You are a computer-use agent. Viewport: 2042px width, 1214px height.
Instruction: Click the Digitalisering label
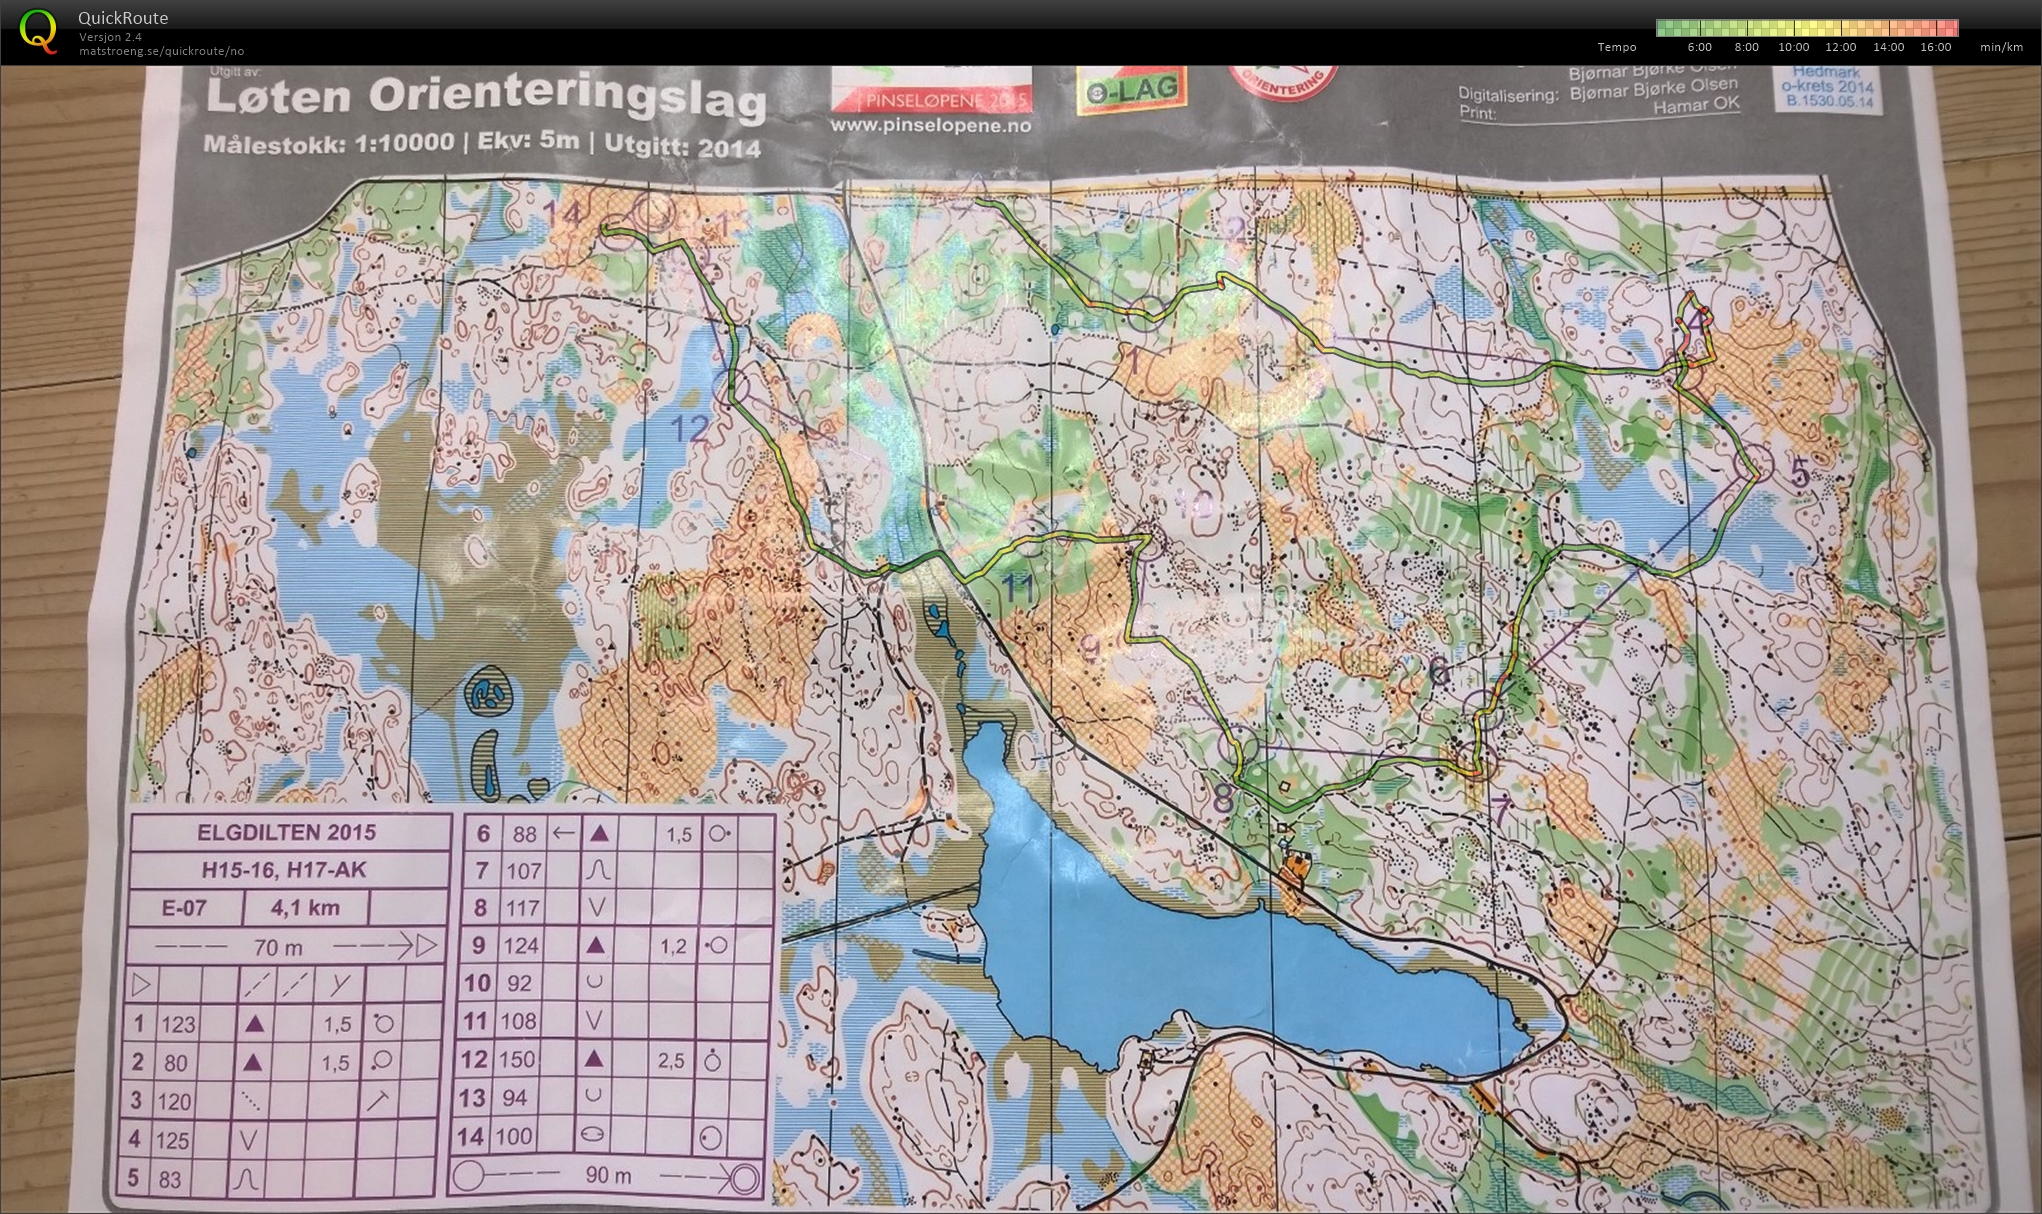pyautogui.click(x=1507, y=95)
